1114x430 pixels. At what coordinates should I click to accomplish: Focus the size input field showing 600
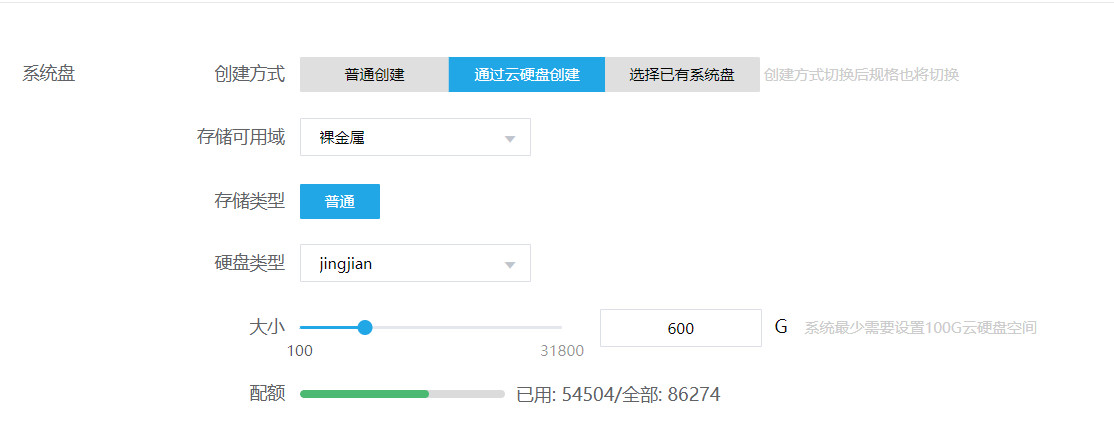(680, 328)
